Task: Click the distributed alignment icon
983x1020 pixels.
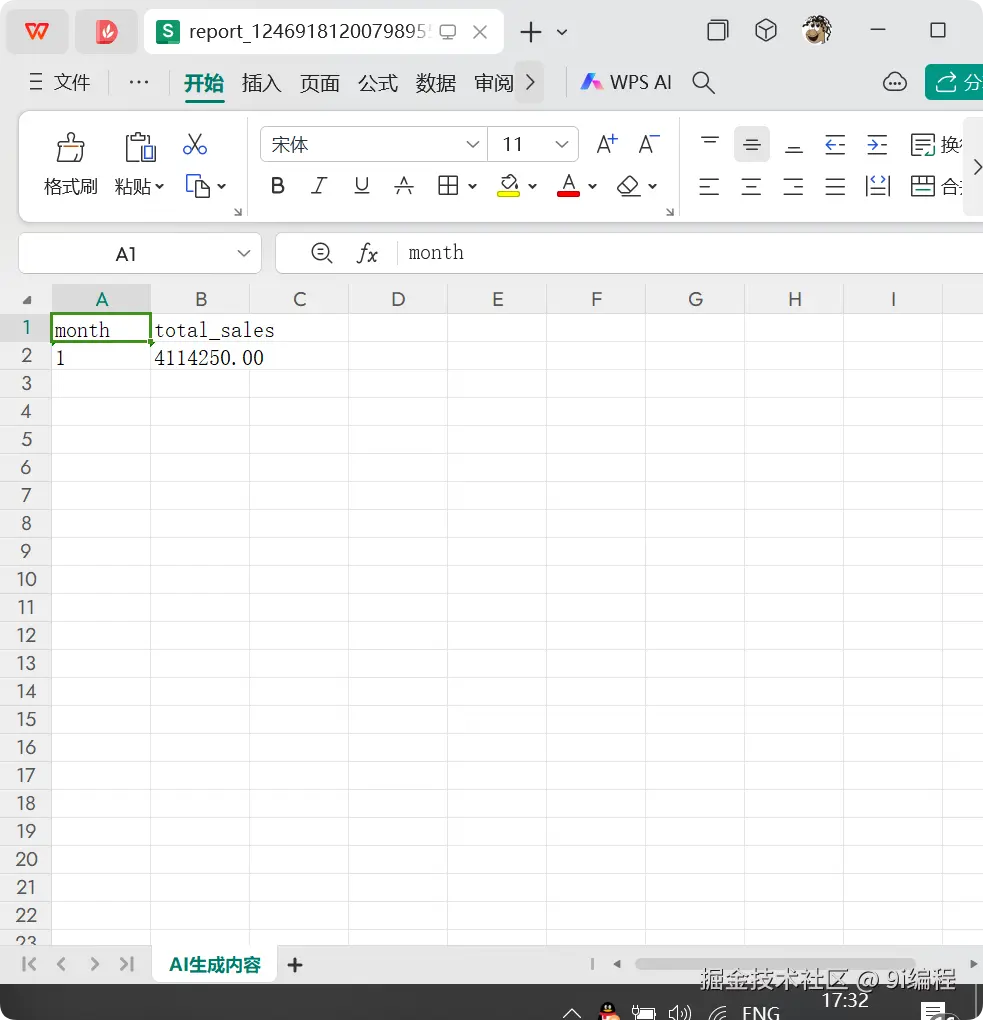Action: tap(878, 187)
